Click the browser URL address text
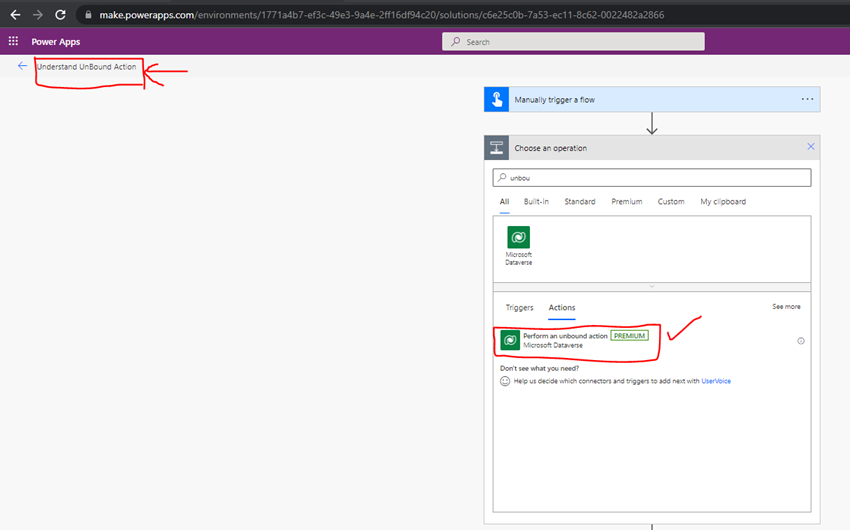 382,15
